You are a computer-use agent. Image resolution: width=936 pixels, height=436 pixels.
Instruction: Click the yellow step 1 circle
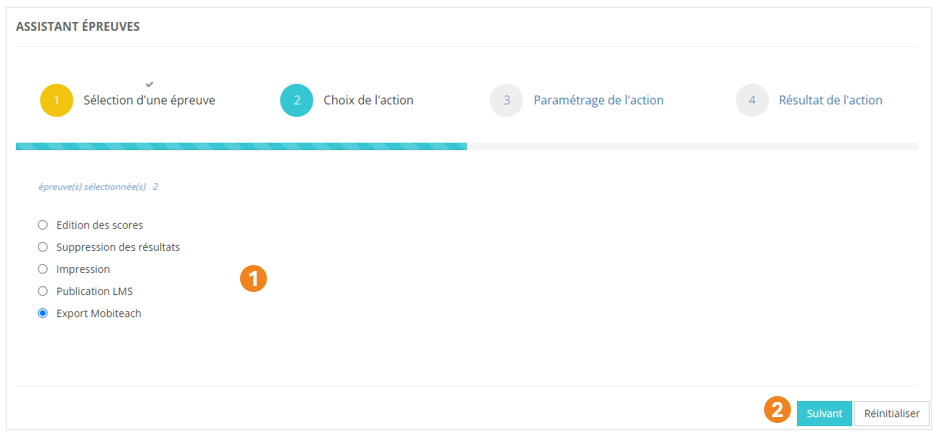(57, 101)
